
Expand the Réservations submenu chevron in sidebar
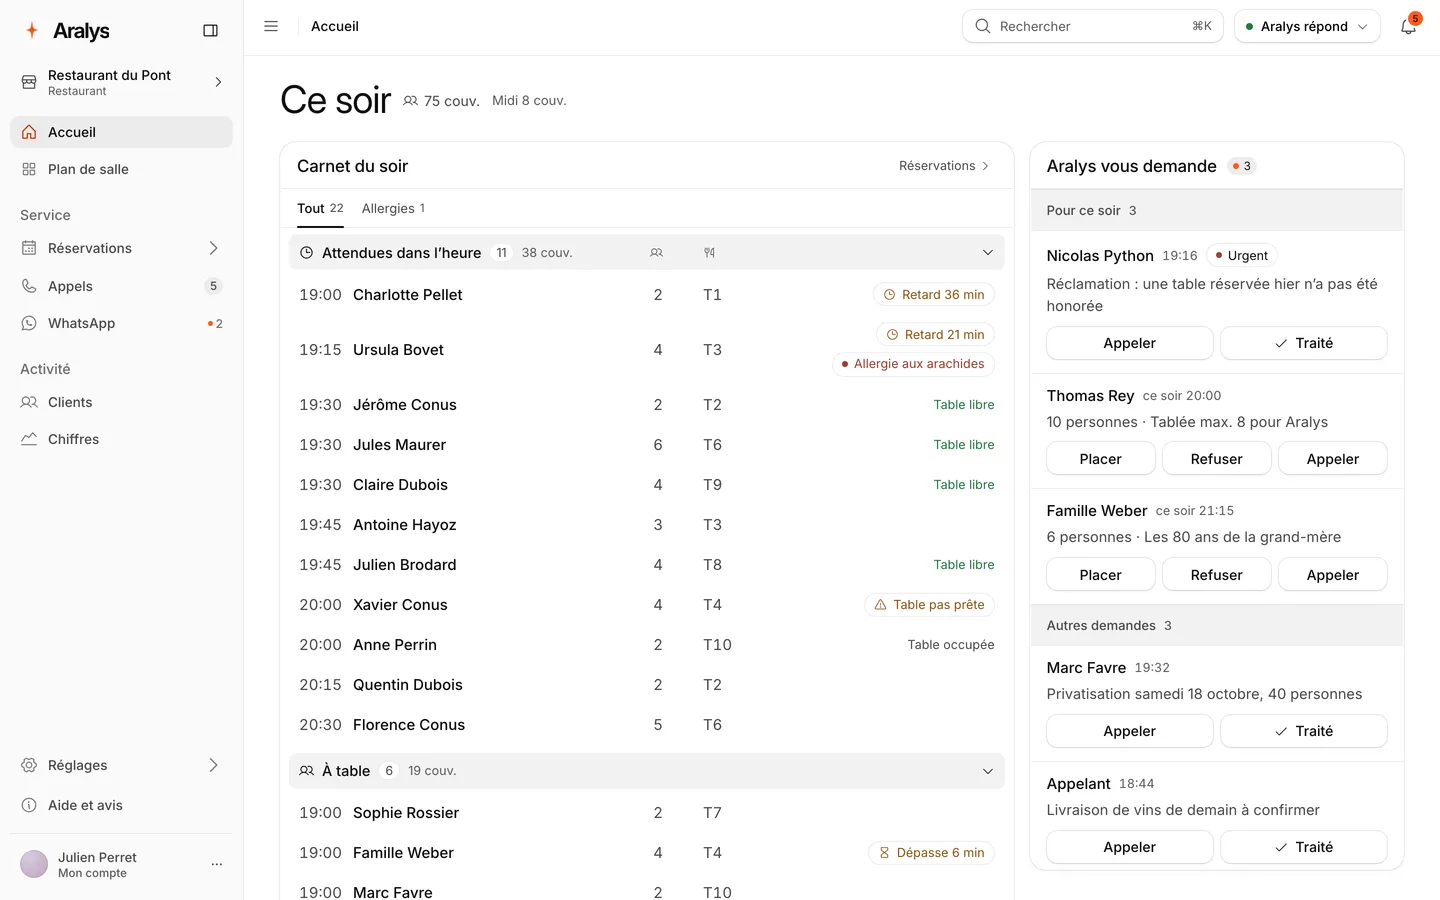click(x=213, y=248)
